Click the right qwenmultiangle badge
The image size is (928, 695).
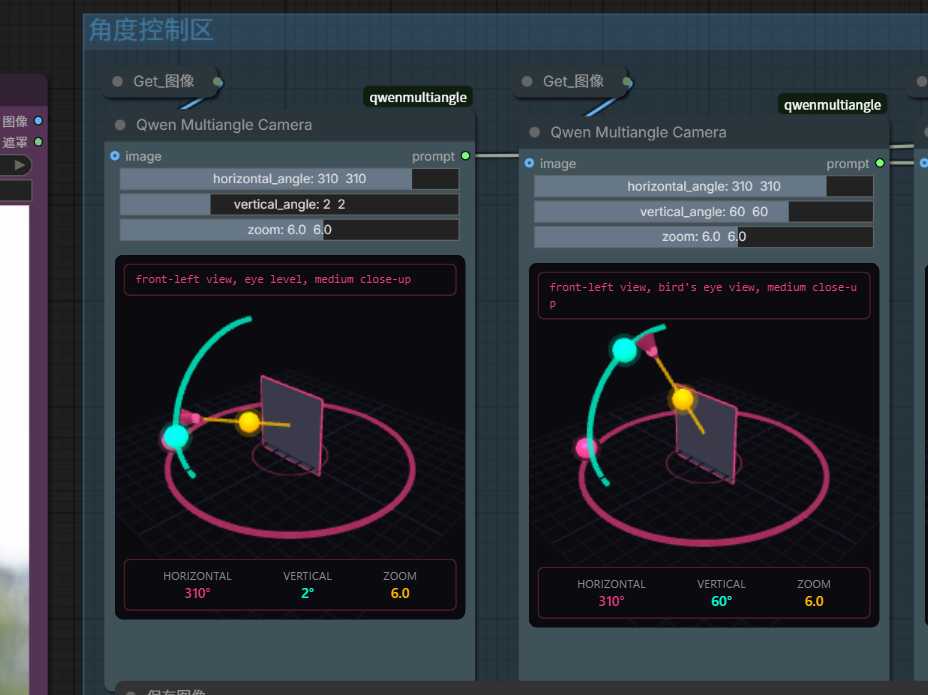(x=832, y=104)
